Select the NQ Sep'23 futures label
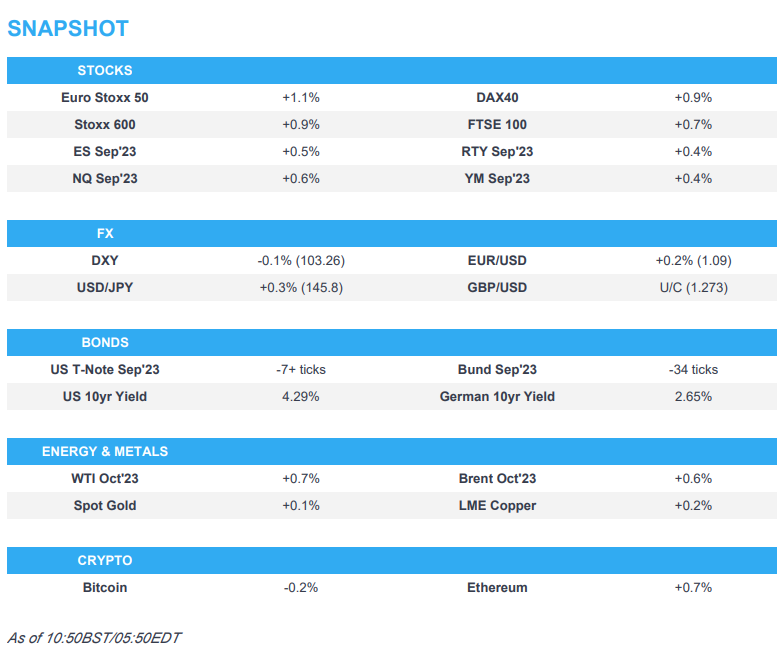This screenshot has width=777, height=649. pos(105,179)
